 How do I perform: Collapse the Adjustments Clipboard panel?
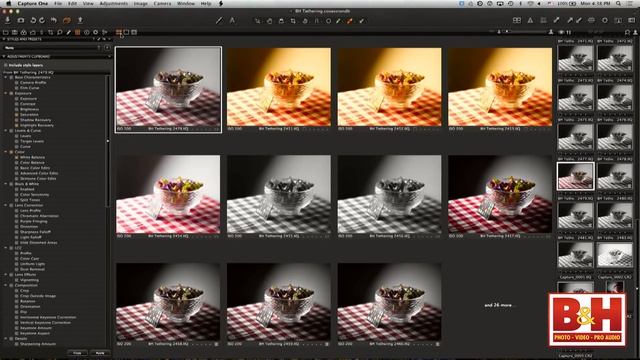click(4, 56)
